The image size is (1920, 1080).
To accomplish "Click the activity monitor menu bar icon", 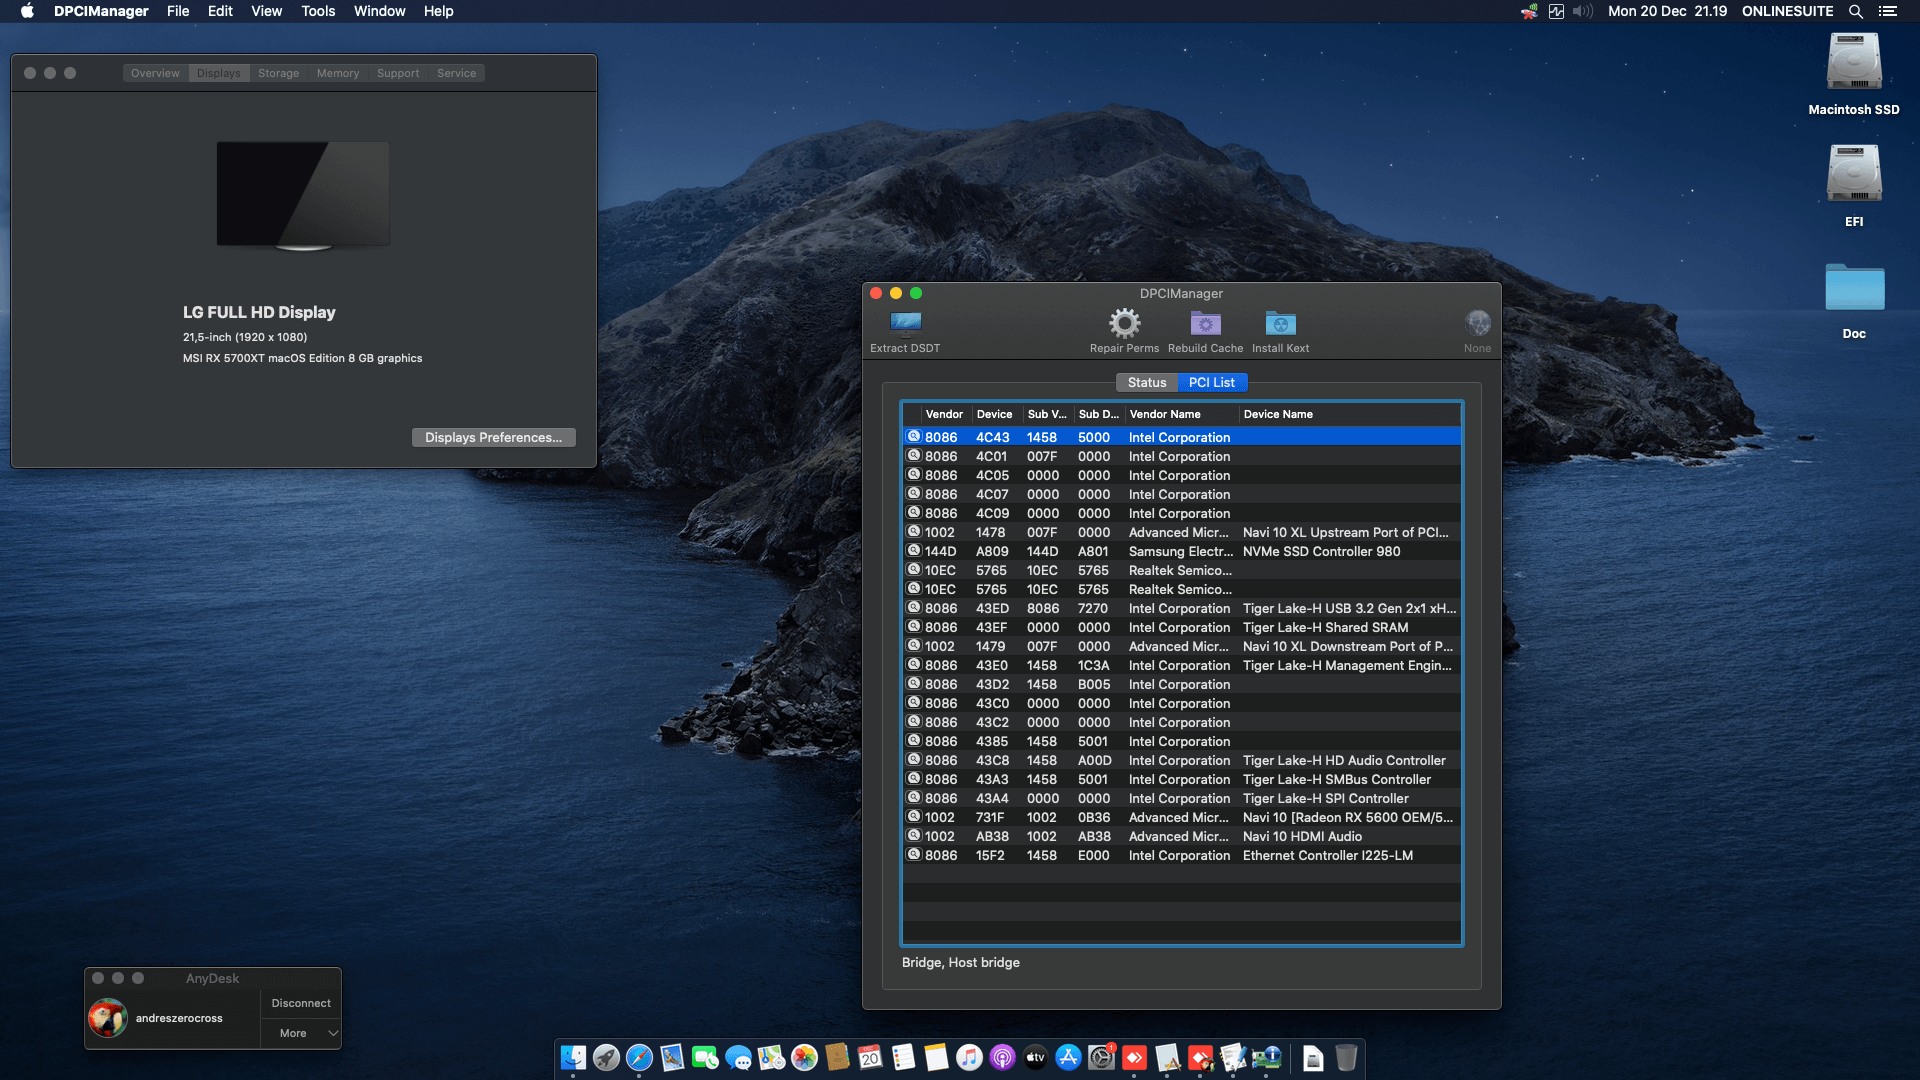I will click(1556, 11).
